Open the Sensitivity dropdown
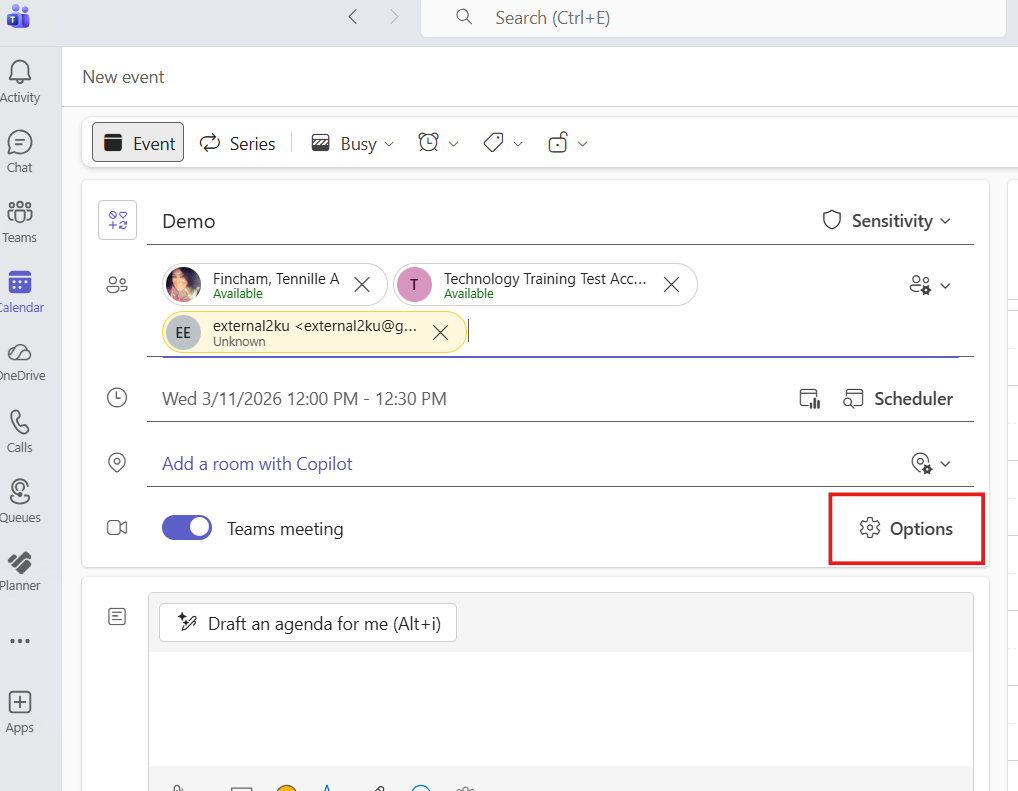Screen dimensions: 1018x791 [886, 221]
